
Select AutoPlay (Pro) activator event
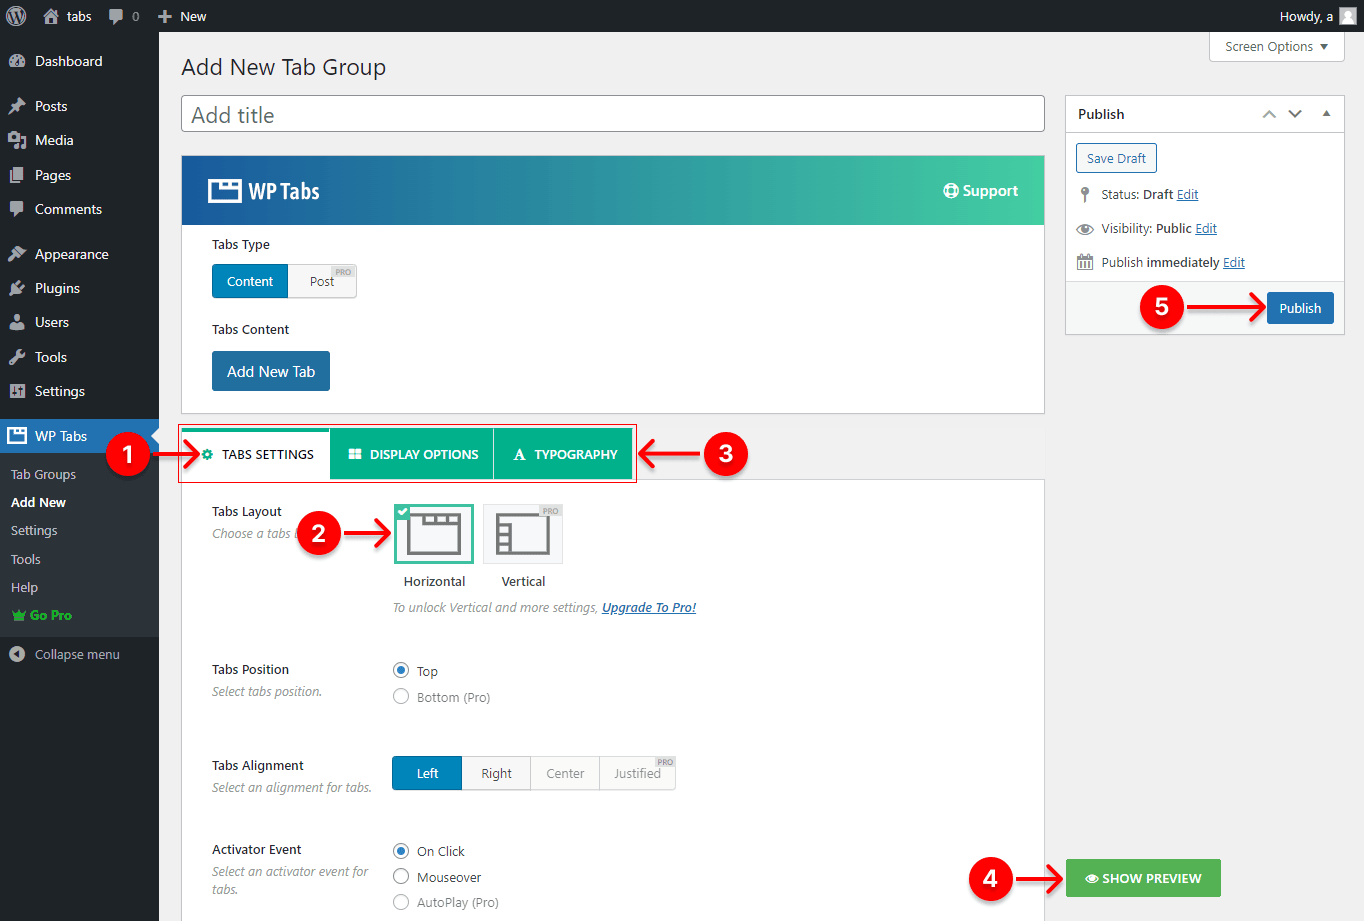pyautogui.click(x=401, y=902)
